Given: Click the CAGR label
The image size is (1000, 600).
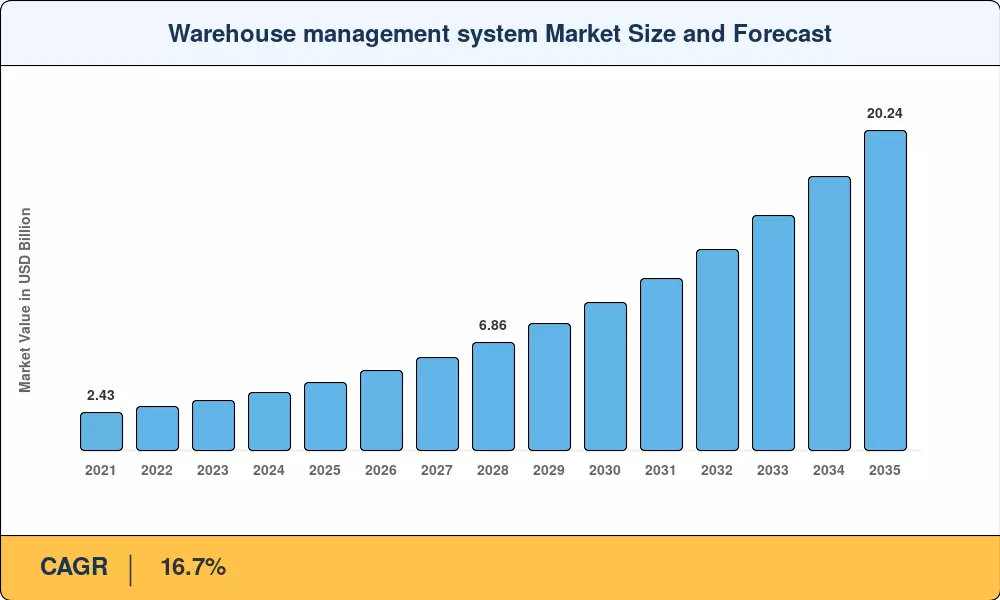Looking at the screenshot, I should click(74, 567).
